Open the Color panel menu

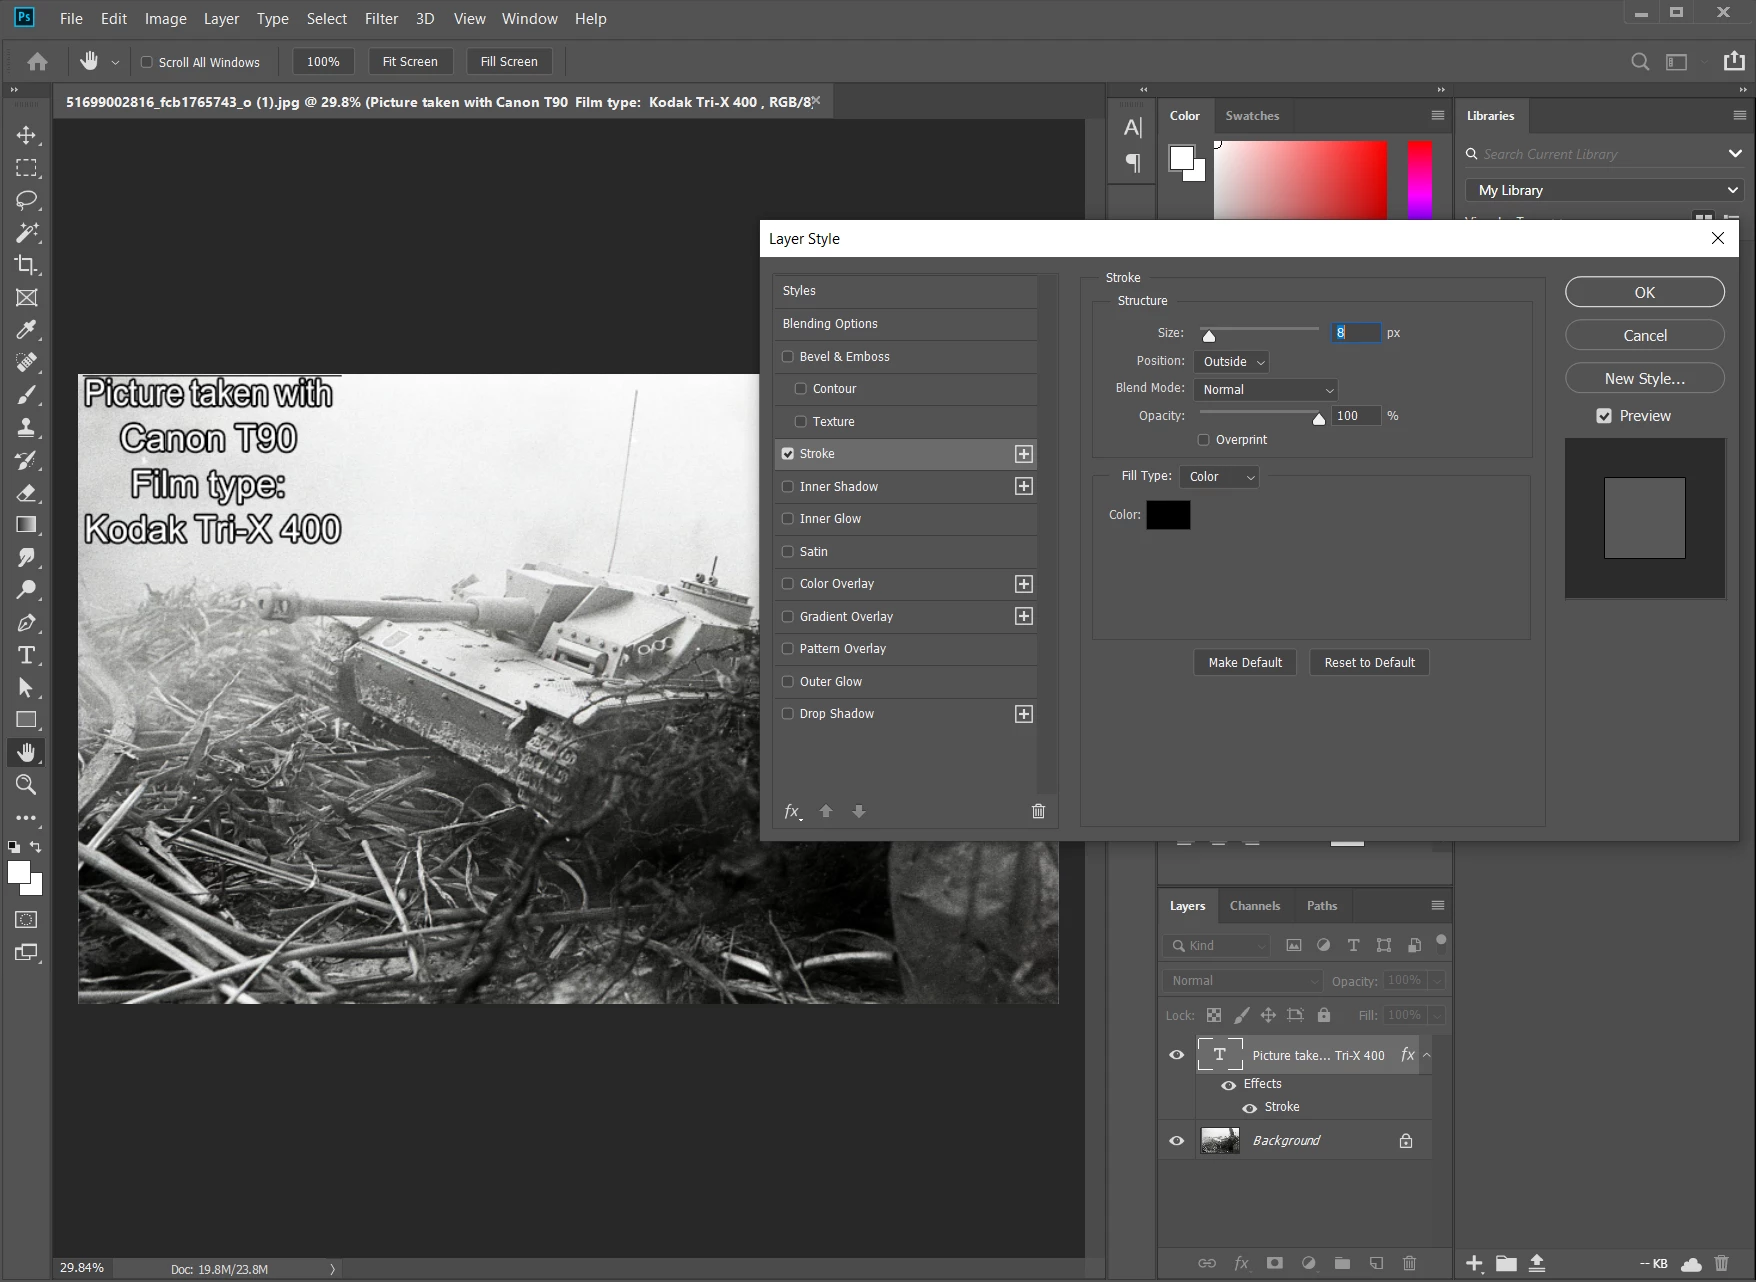1438,115
